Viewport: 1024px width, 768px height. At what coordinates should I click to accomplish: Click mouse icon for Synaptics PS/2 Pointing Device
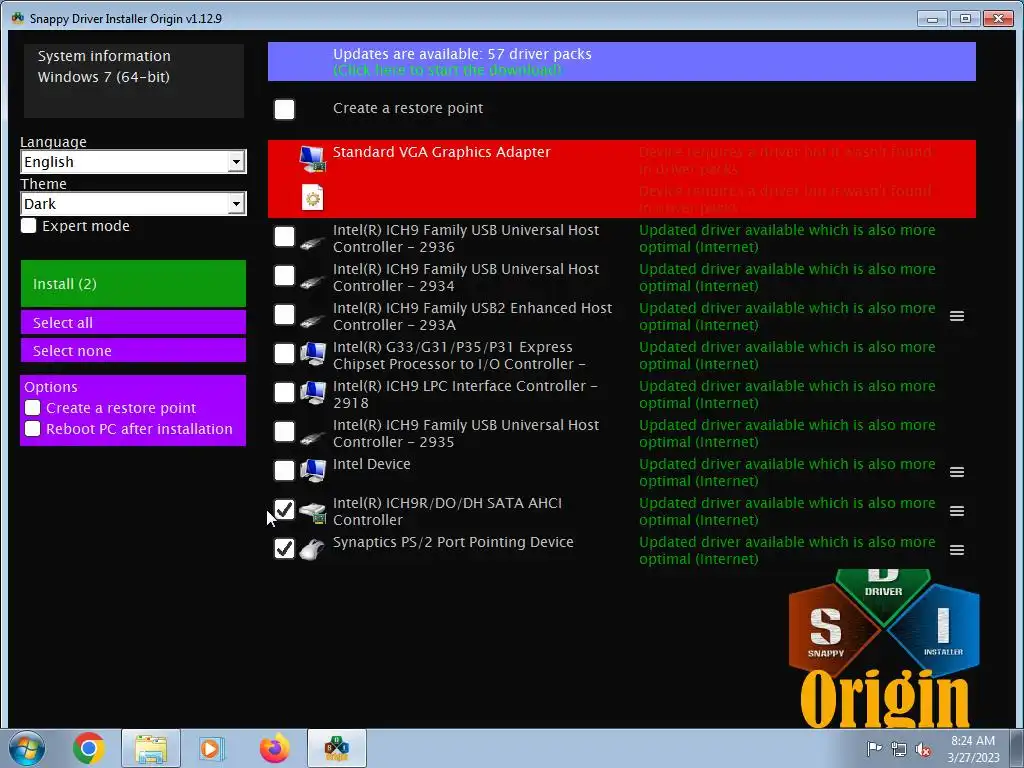(x=312, y=550)
